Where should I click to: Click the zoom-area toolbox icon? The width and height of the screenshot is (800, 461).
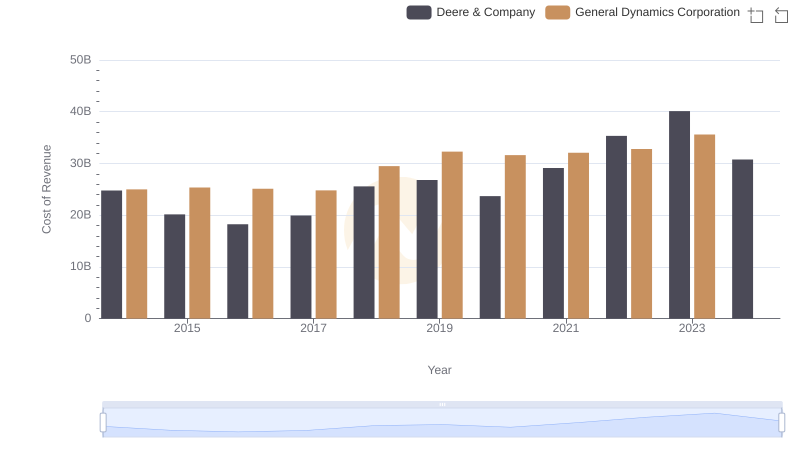click(756, 15)
